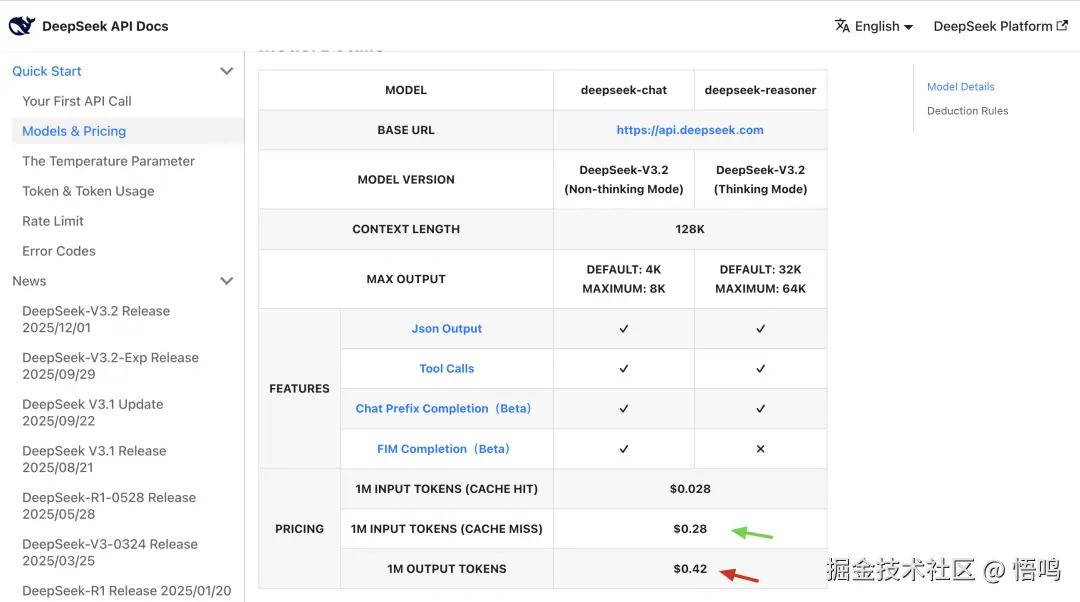Click the MAX OUTPUT row label
1080x602 pixels.
406,279
